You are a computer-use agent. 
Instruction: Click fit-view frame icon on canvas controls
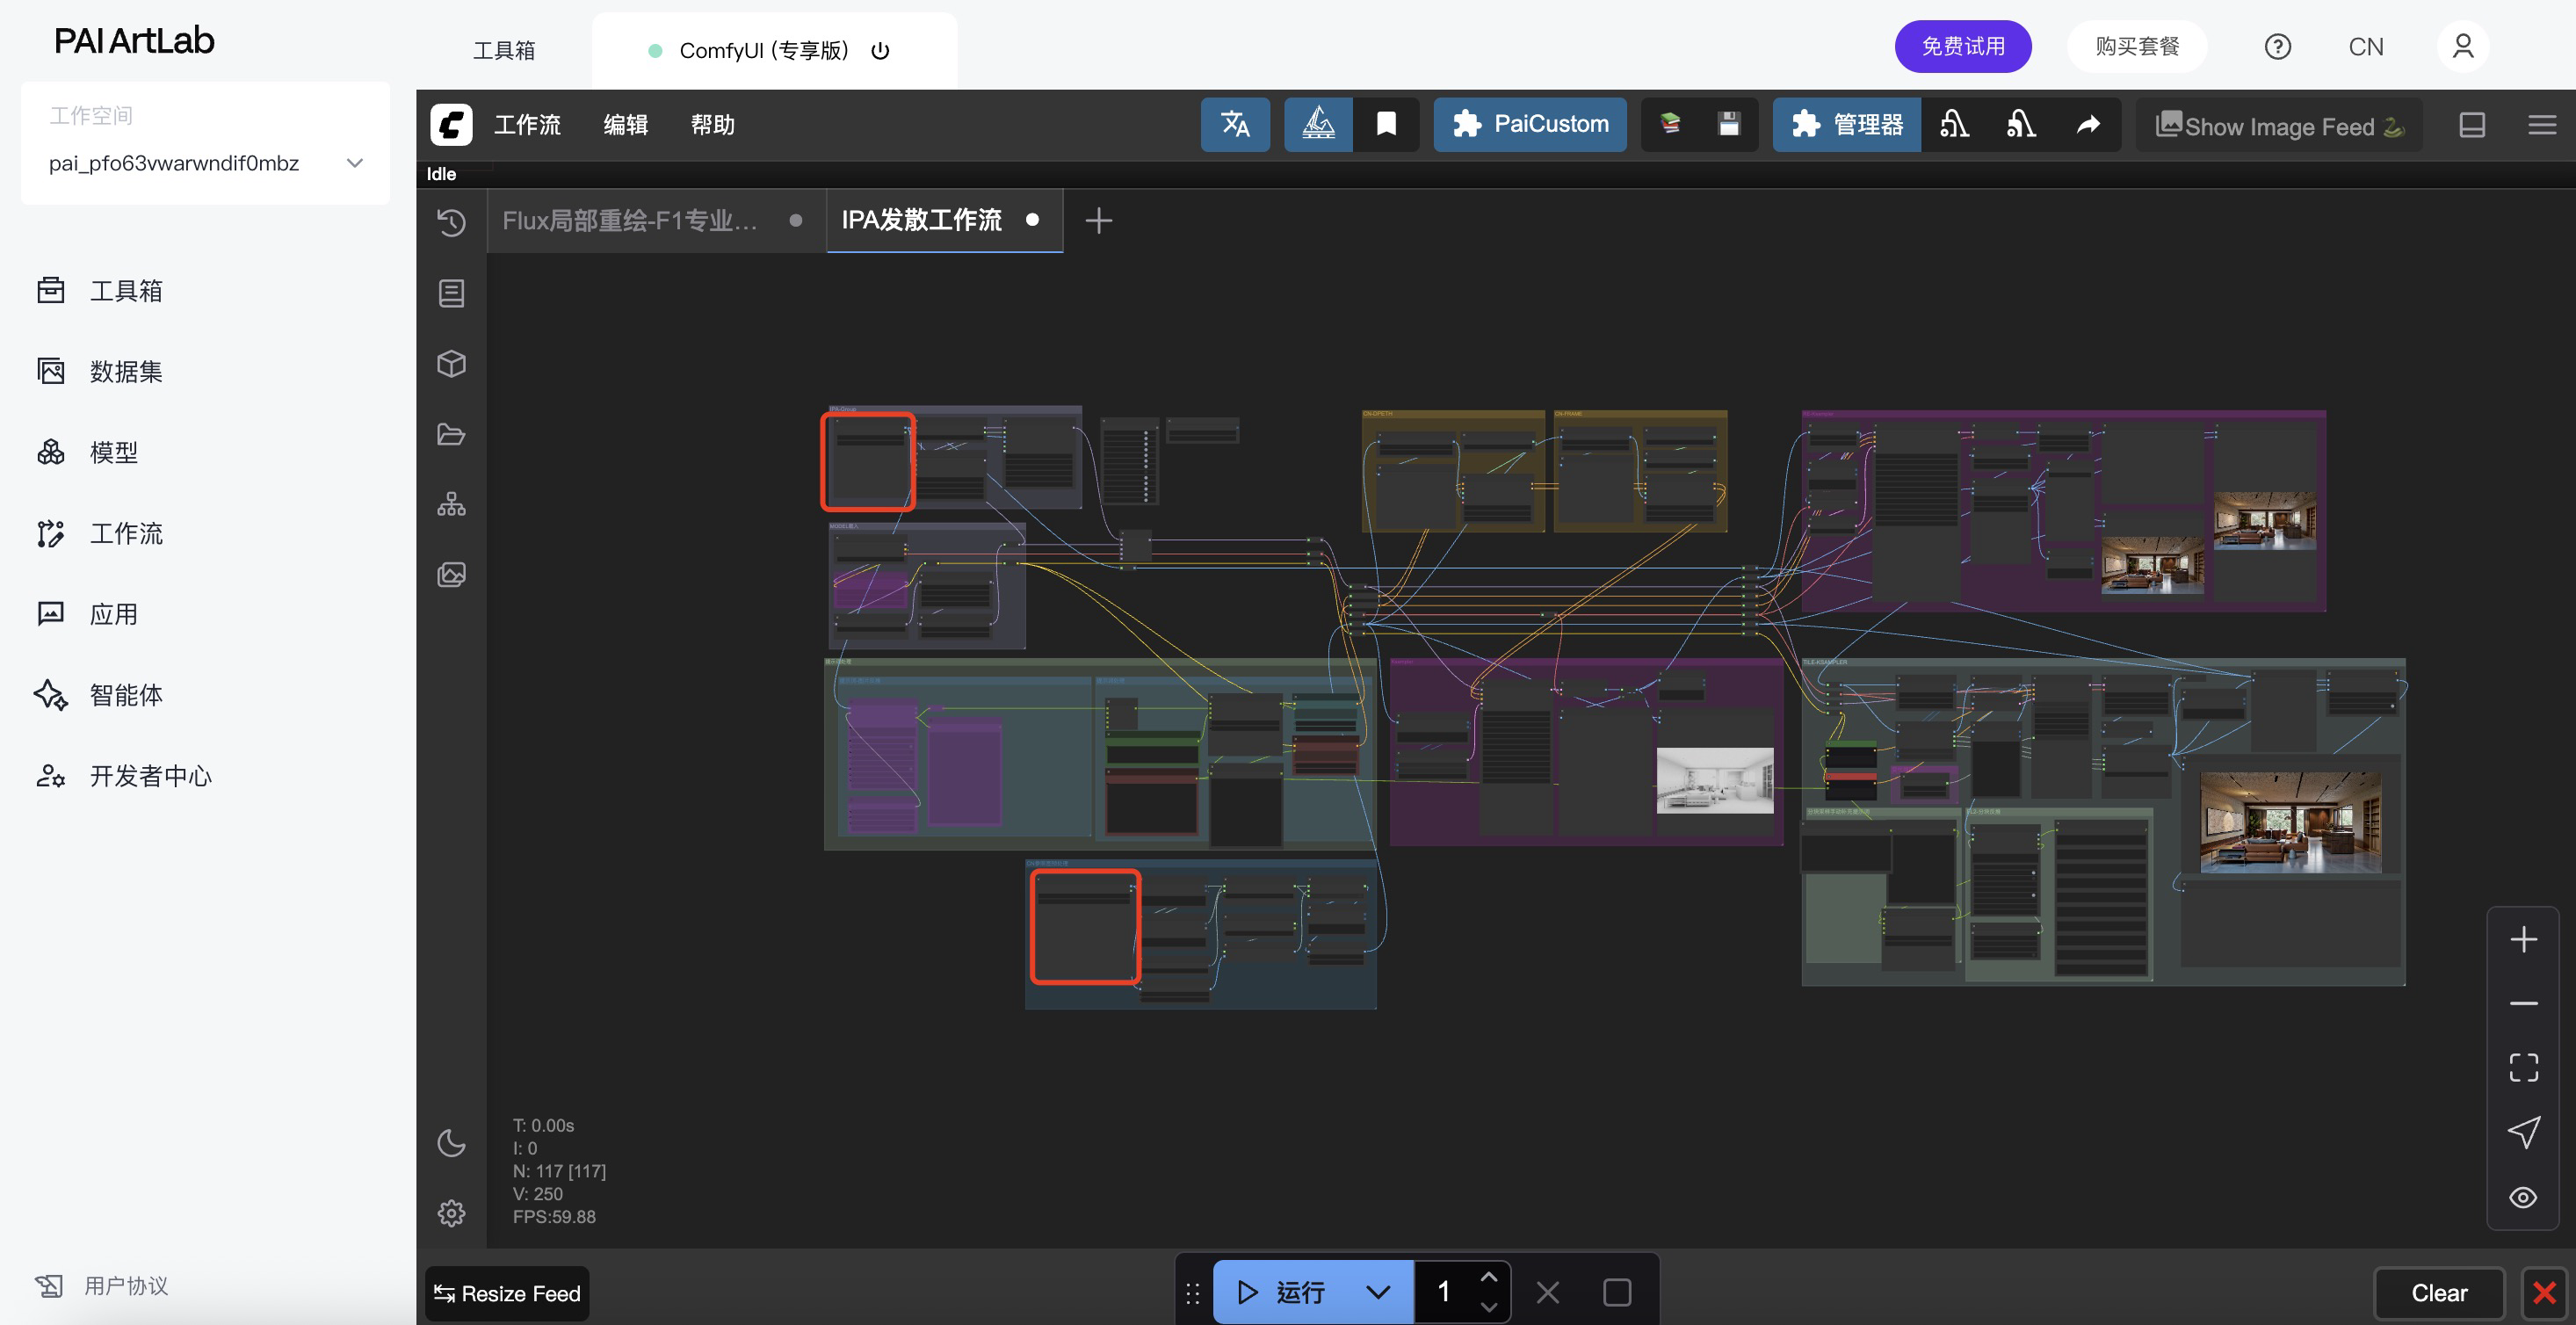[x=2522, y=1067]
